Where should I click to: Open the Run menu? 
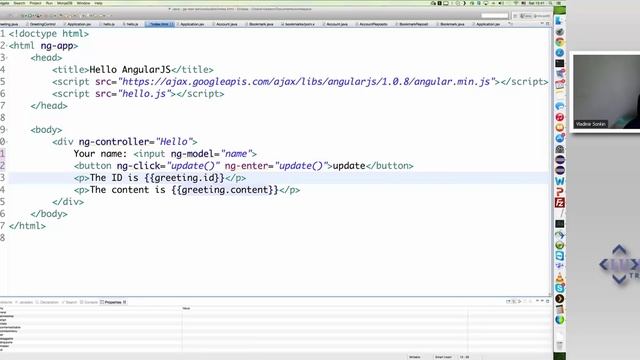pyautogui.click(x=49, y=3)
